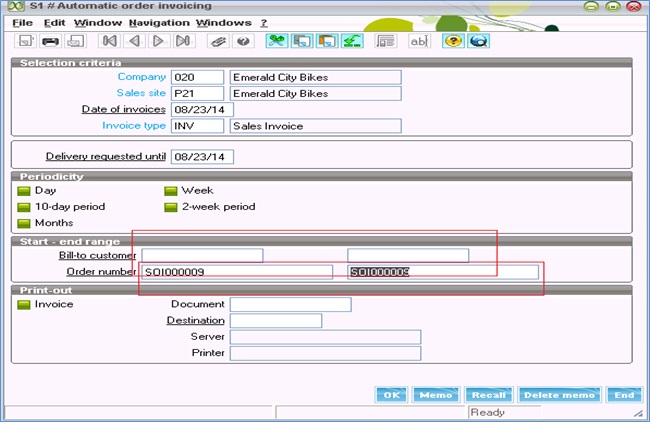
Task: Click the Recall button
Action: [x=489, y=395]
